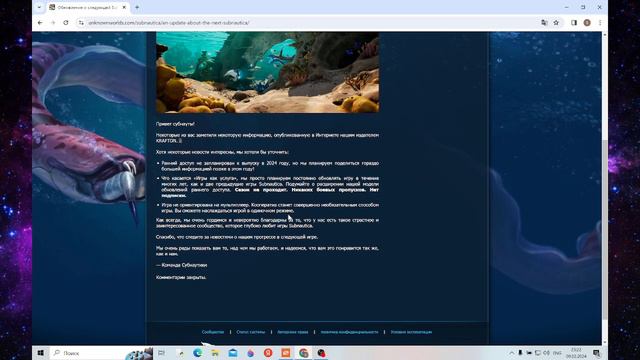The width and height of the screenshot is (640, 360).
Task: Reload the Subnautica update page
Action: [x=66, y=23]
